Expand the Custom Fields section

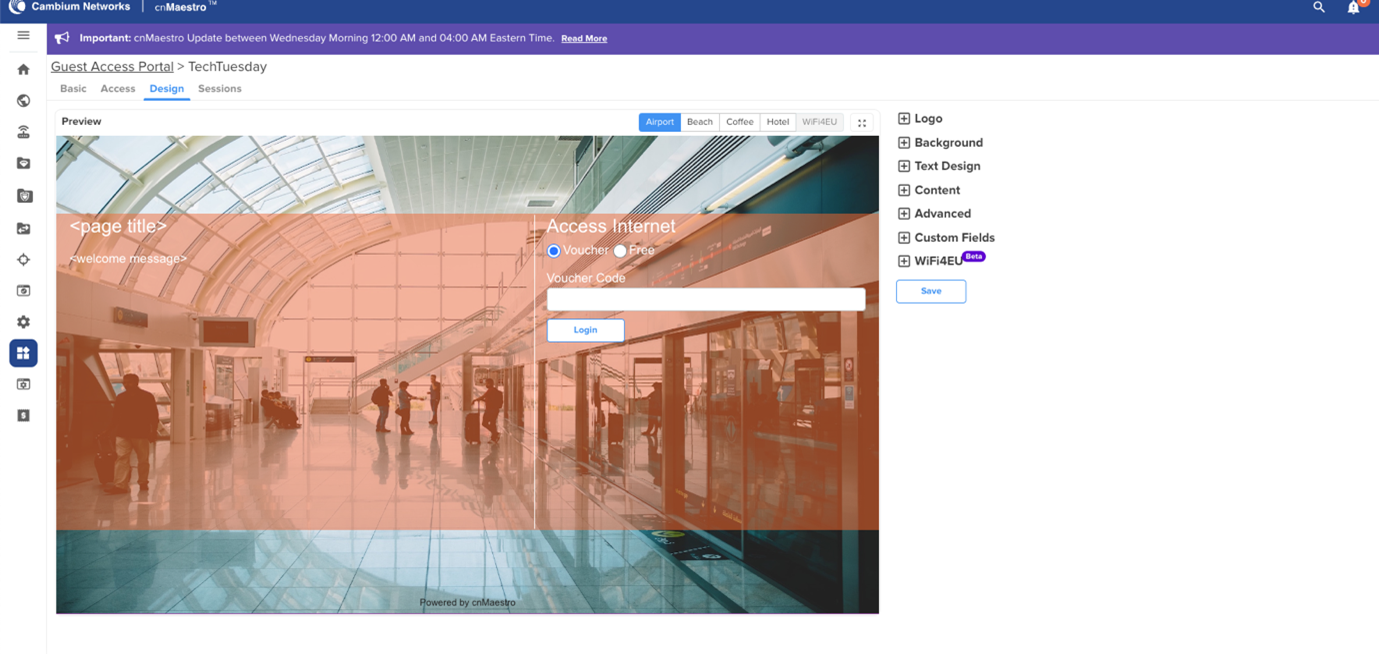tap(904, 238)
